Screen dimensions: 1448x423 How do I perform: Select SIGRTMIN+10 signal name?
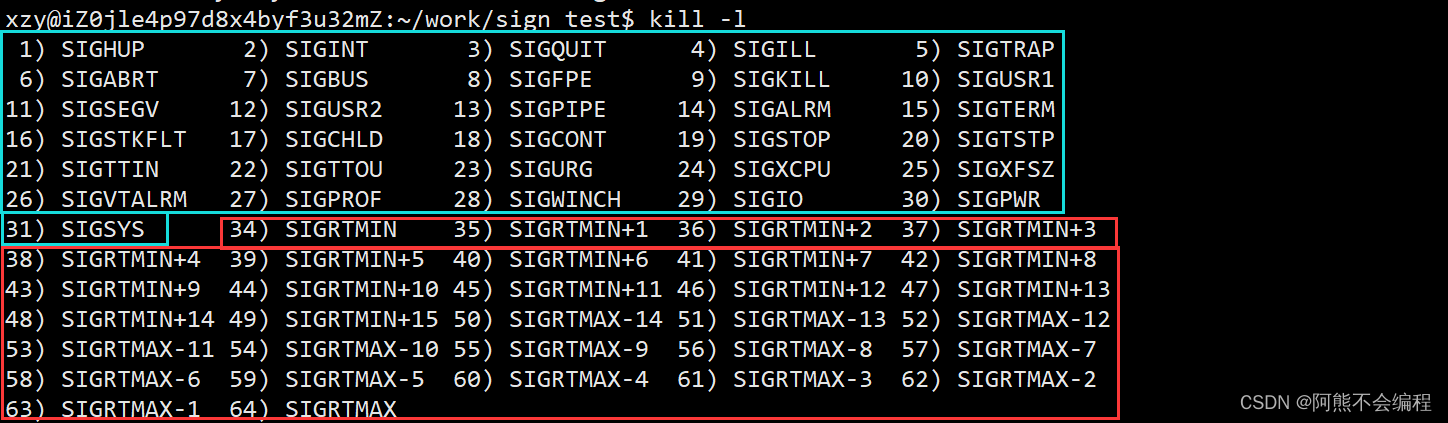click(x=362, y=290)
